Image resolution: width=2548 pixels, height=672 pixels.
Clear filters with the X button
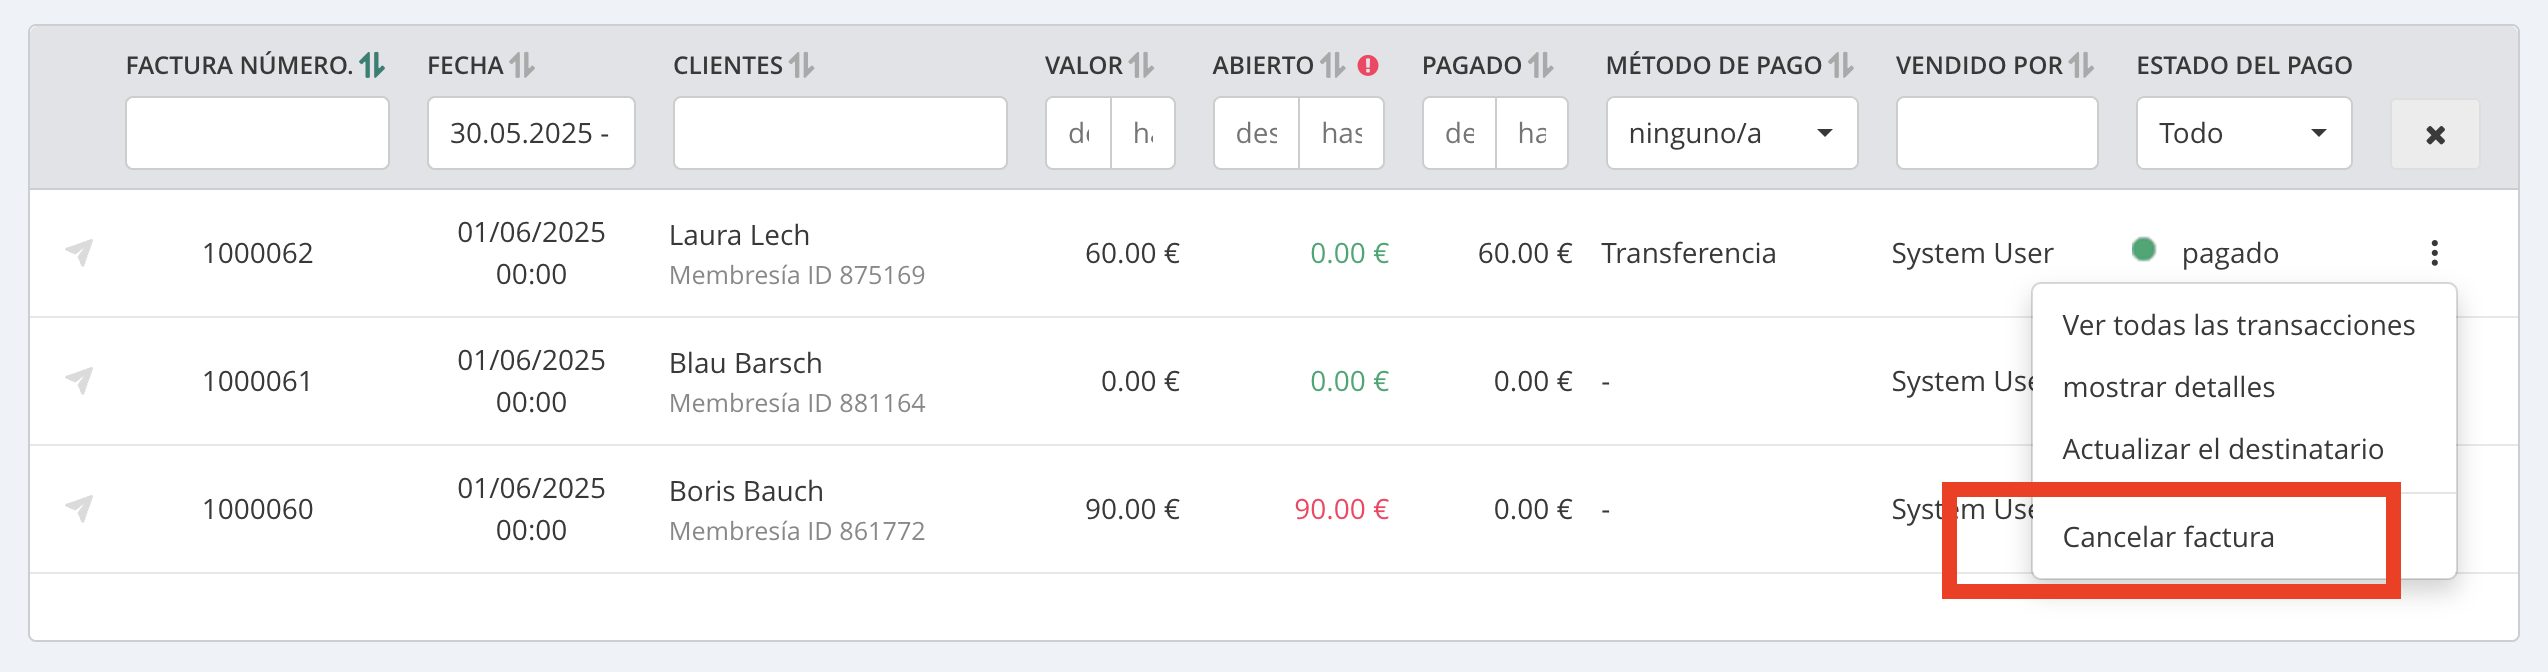[2435, 134]
